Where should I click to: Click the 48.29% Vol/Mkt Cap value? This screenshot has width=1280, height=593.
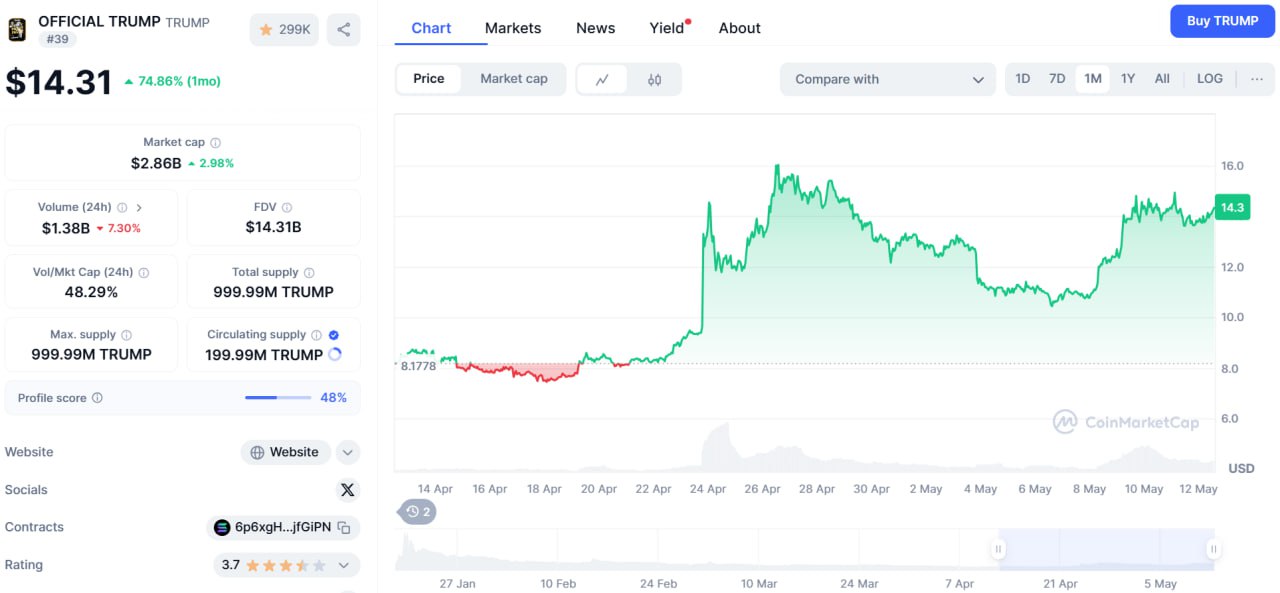[91, 292]
